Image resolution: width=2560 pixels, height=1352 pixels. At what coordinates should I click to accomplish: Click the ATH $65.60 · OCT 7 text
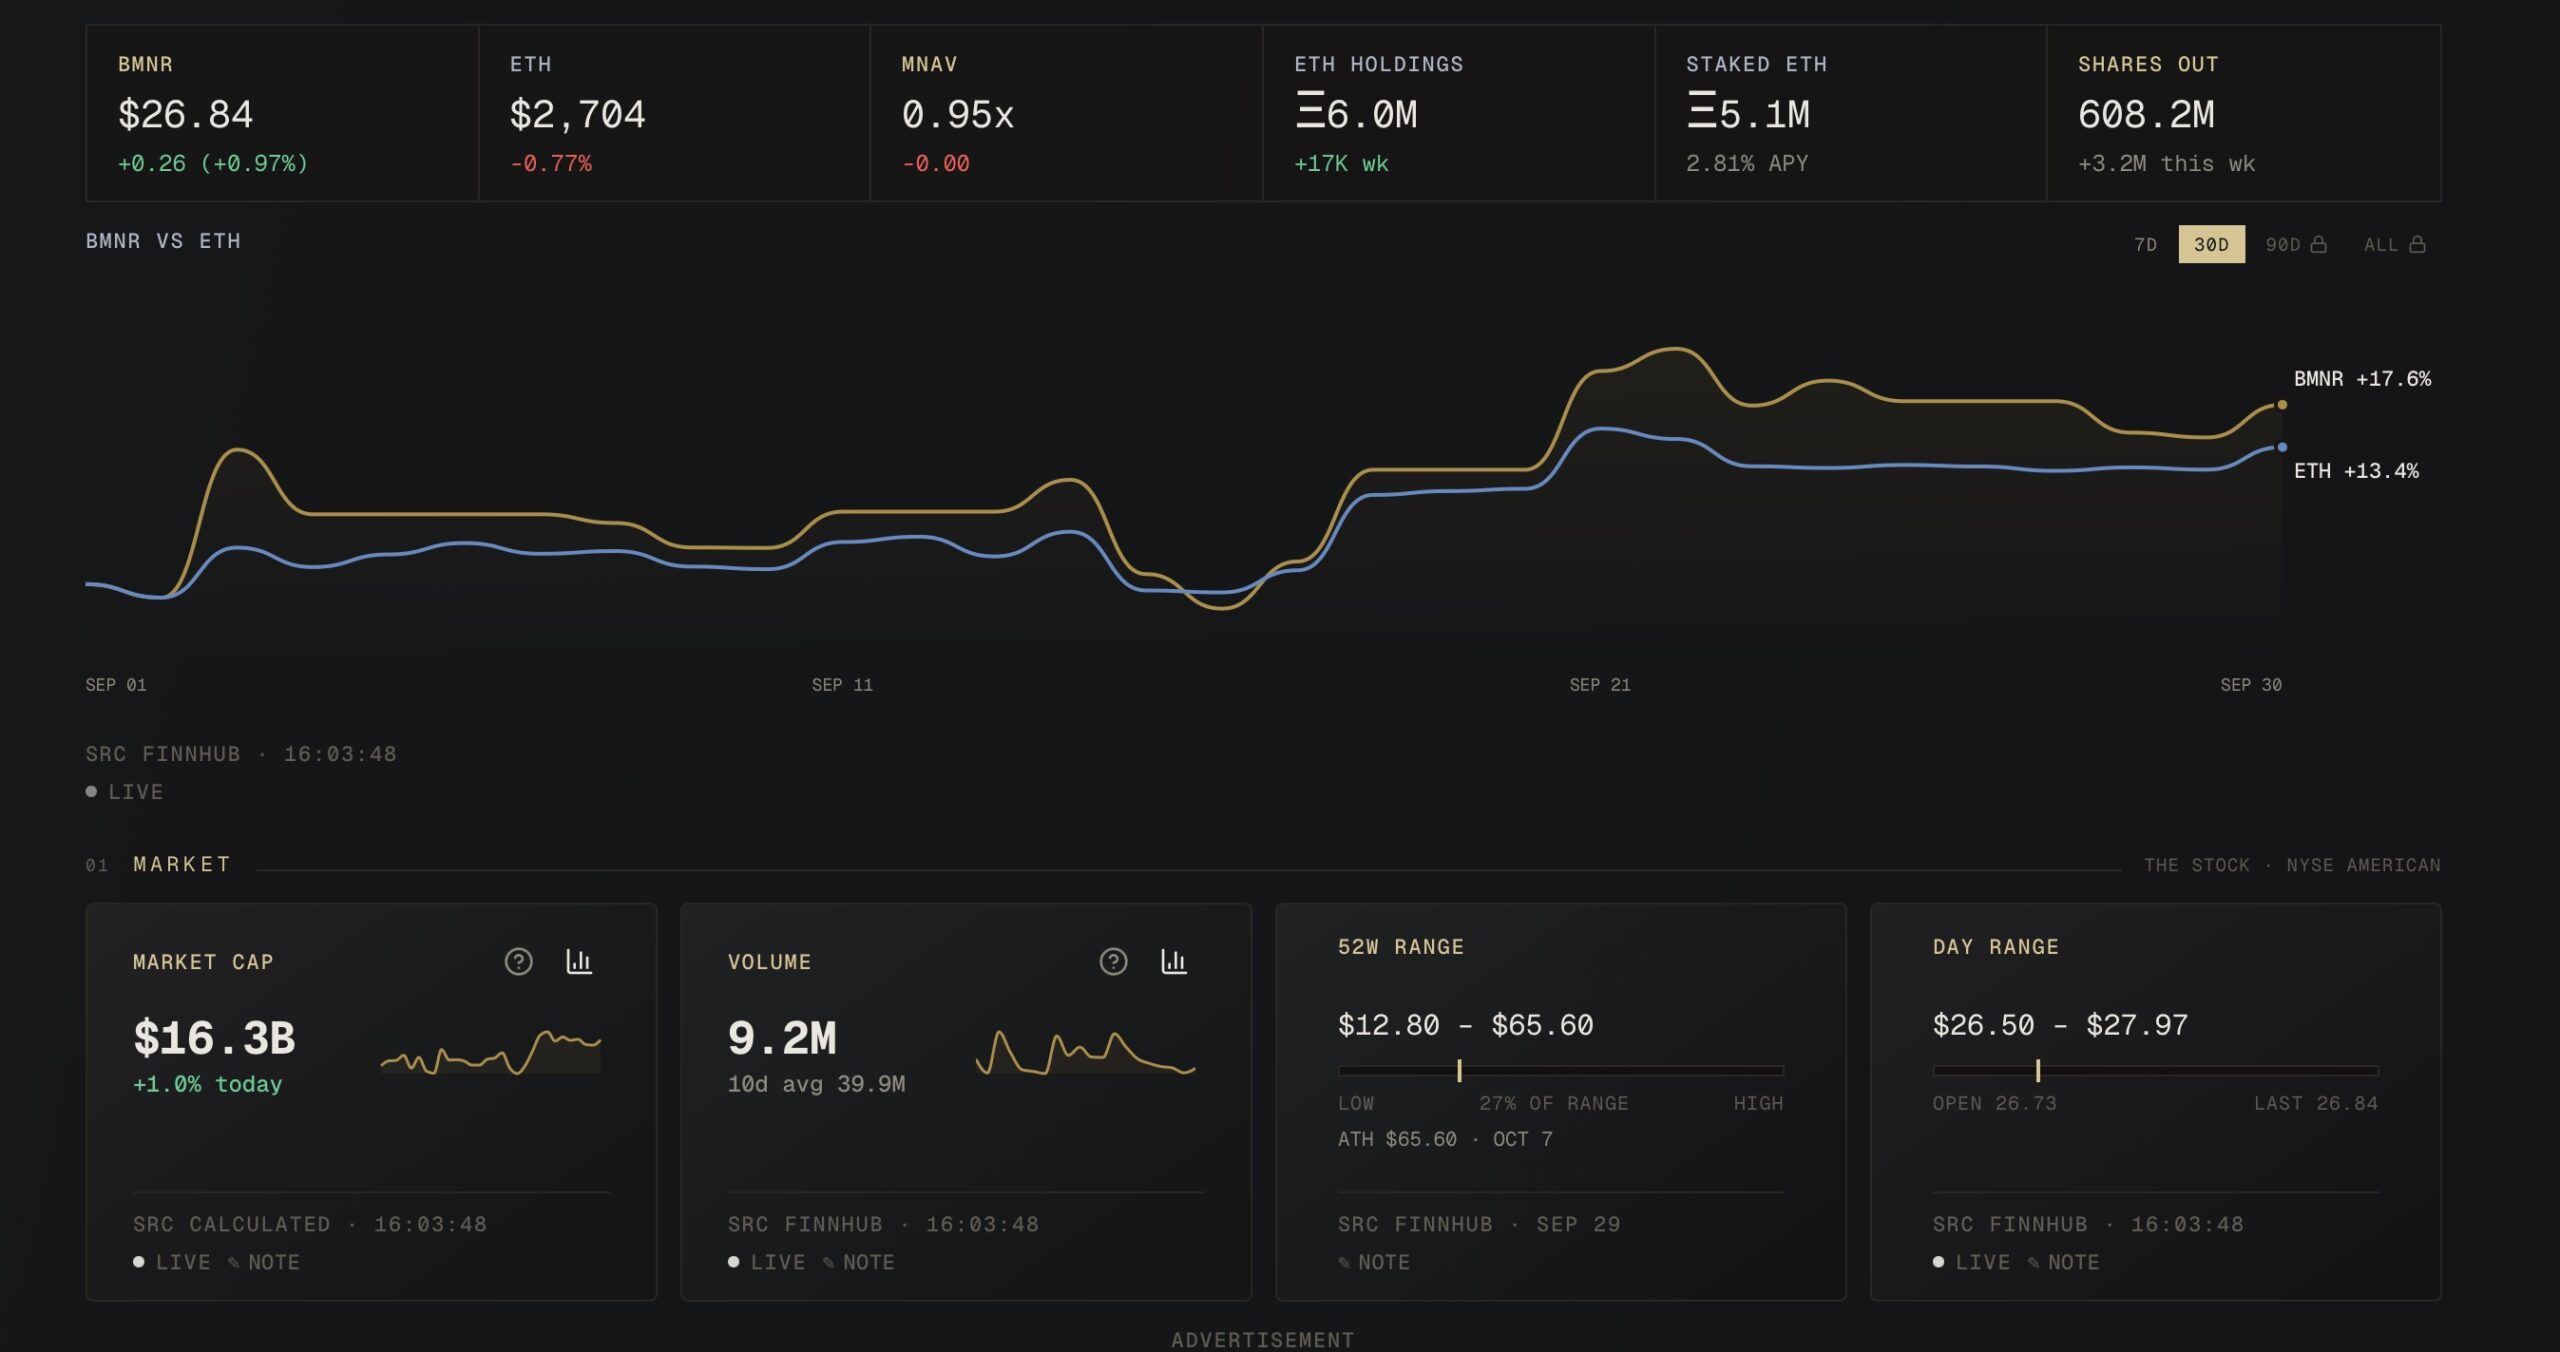coord(1445,1139)
